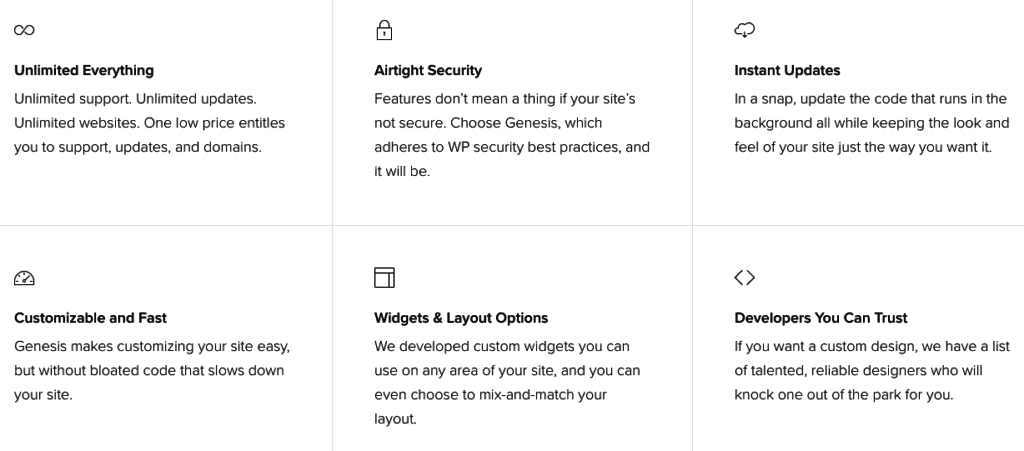Click the text about bloated code slowing sites
Viewport: 1024px width, 451px height.
tap(152, 370)
